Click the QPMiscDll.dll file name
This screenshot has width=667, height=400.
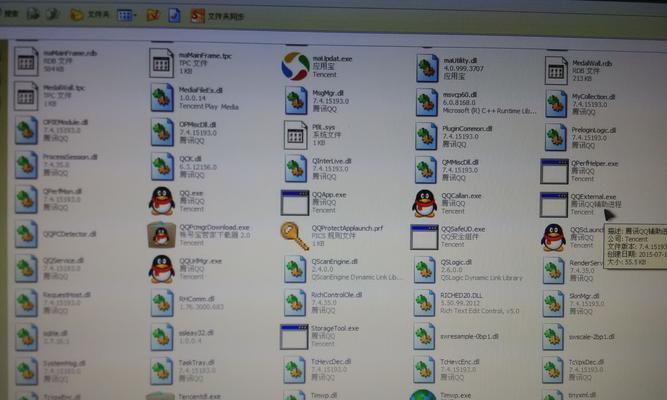coord(197,125)
